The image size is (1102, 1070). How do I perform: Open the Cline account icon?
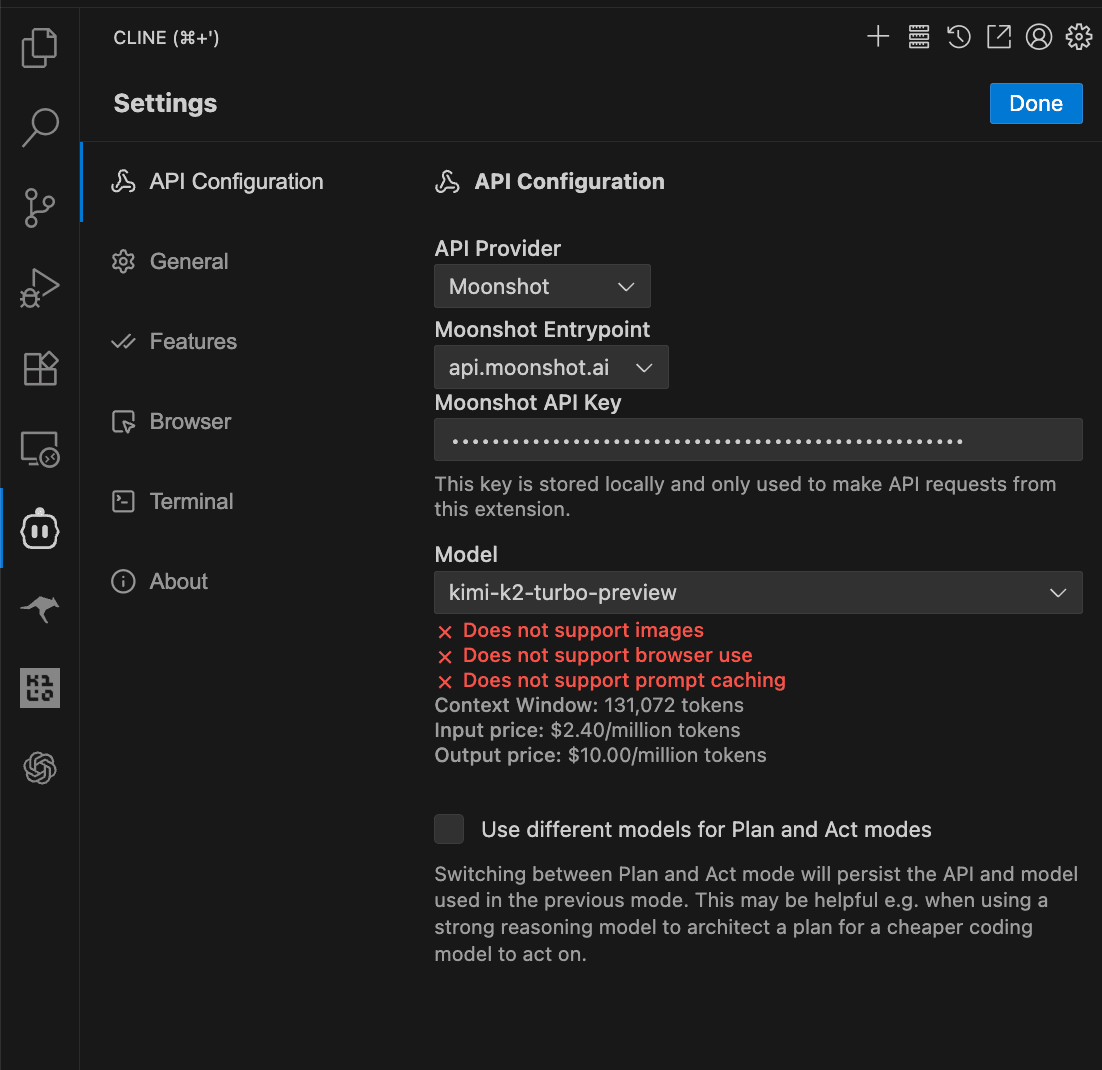click(1038, 36)
